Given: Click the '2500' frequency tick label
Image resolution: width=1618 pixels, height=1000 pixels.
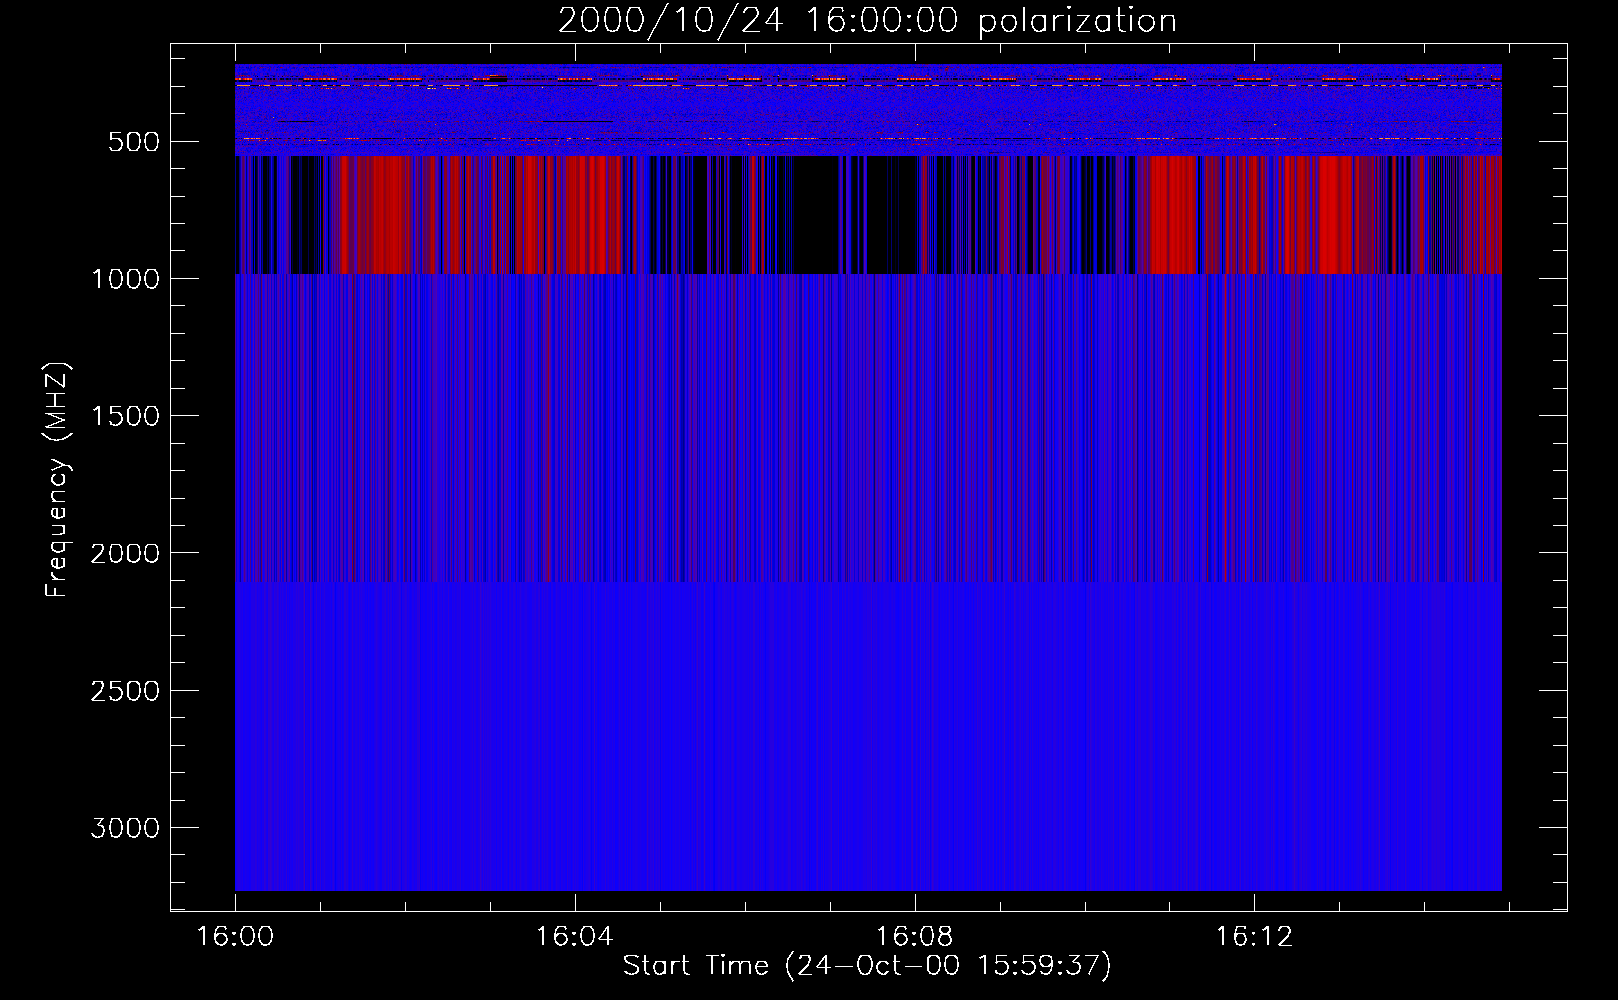Looking at the screenshot, I should [125, 691].
